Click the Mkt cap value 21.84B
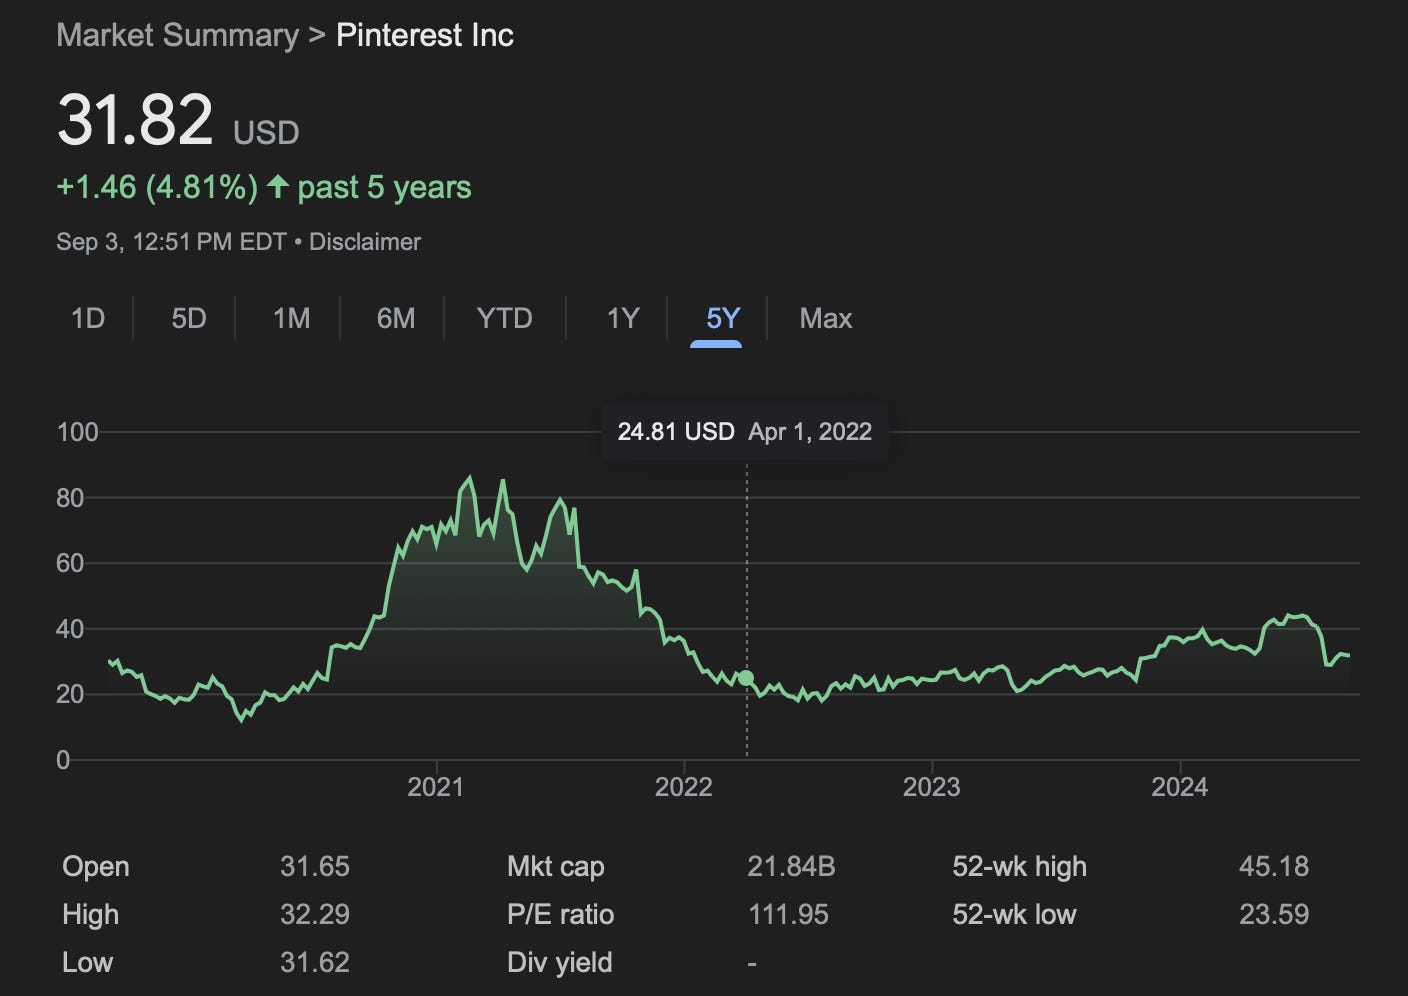Screen dimensions: 1408x996 (x=791, y=866)
